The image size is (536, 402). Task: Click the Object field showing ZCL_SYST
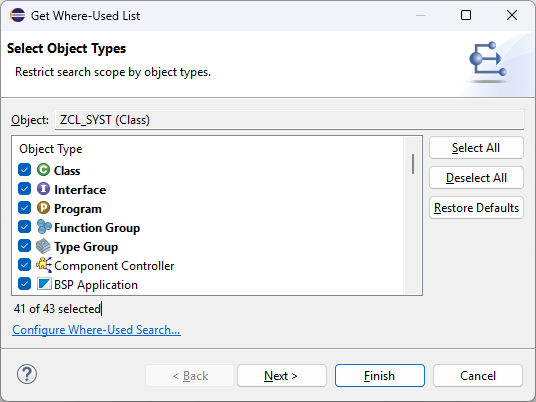click(x=289, y=120)
